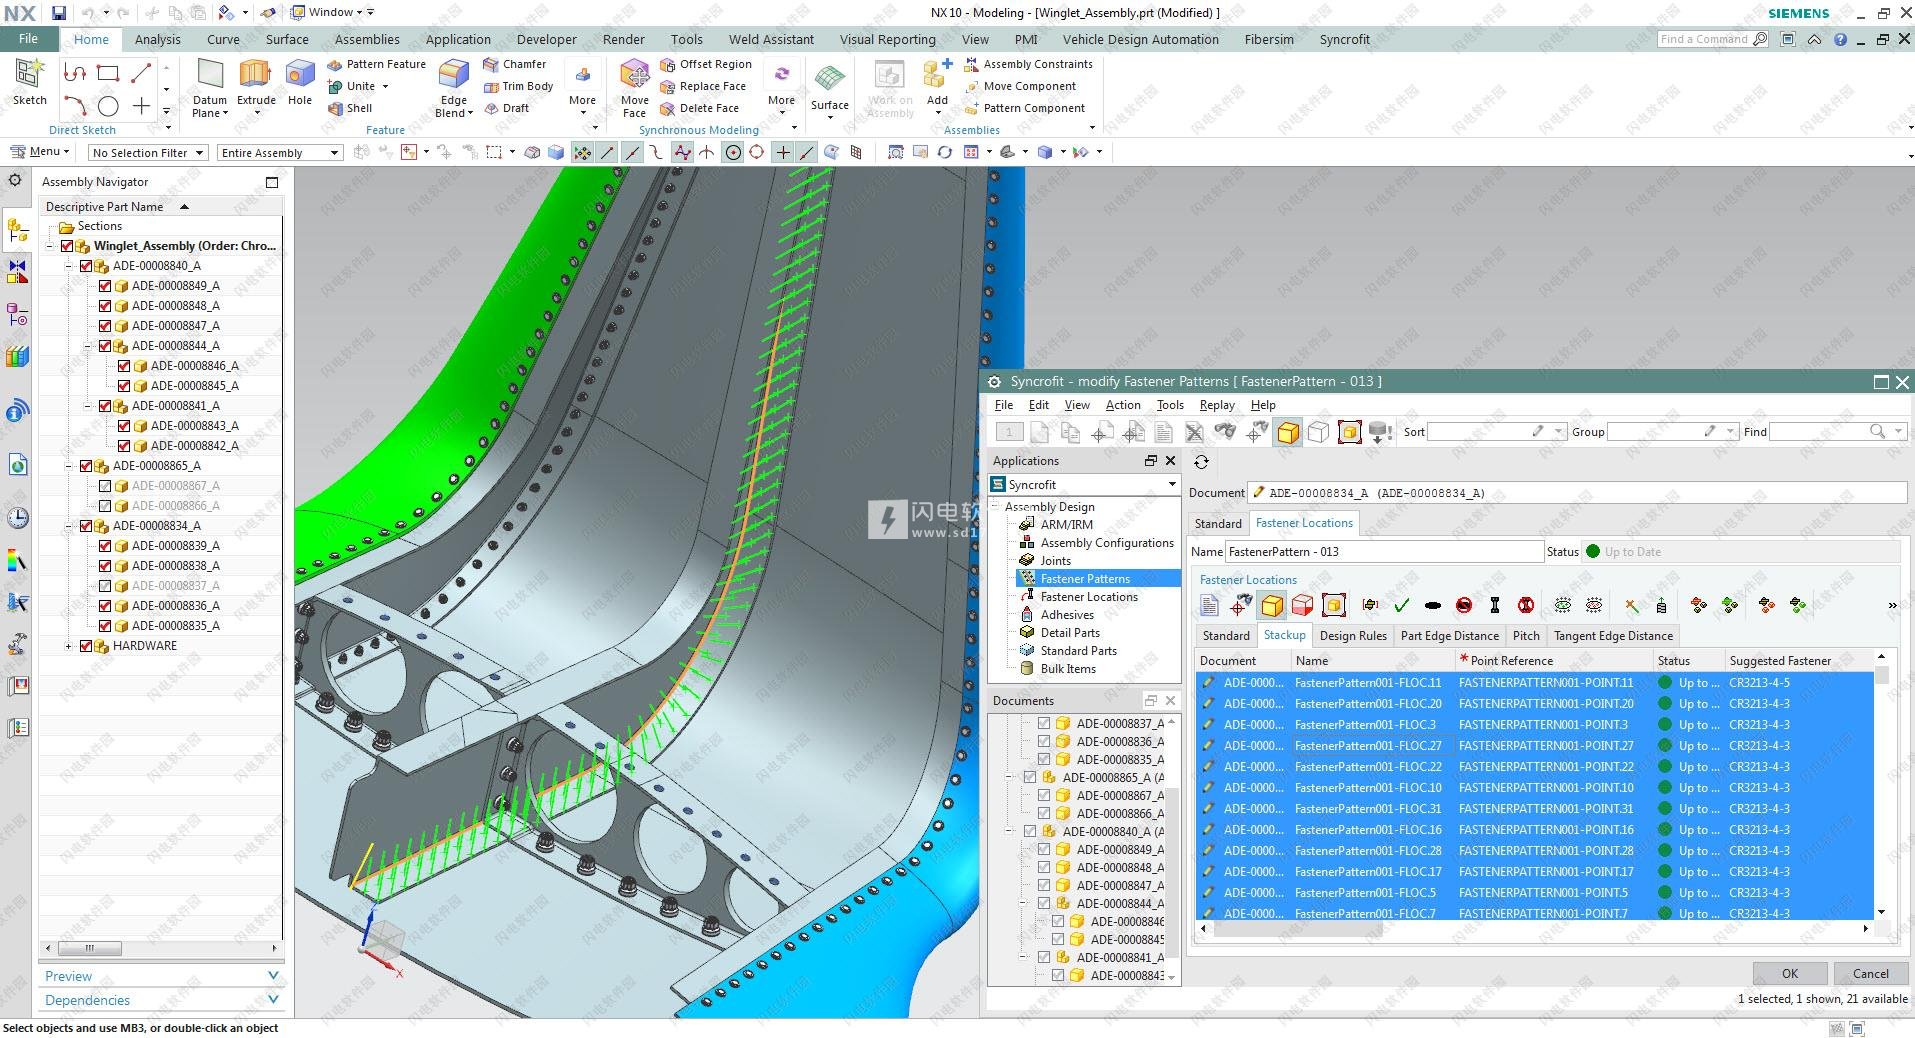Open the History clock tab in resource bar
The width and height of the screenshot is (1915, 1038).
pyautogui.click(x=17, y=518)
